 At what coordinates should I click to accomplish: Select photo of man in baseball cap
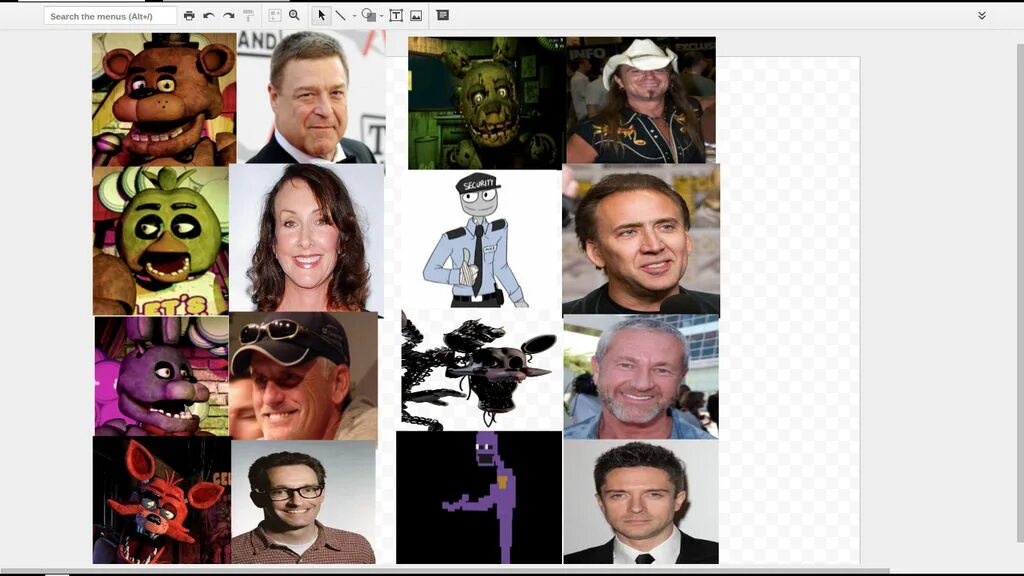click(x=303, y=376)
